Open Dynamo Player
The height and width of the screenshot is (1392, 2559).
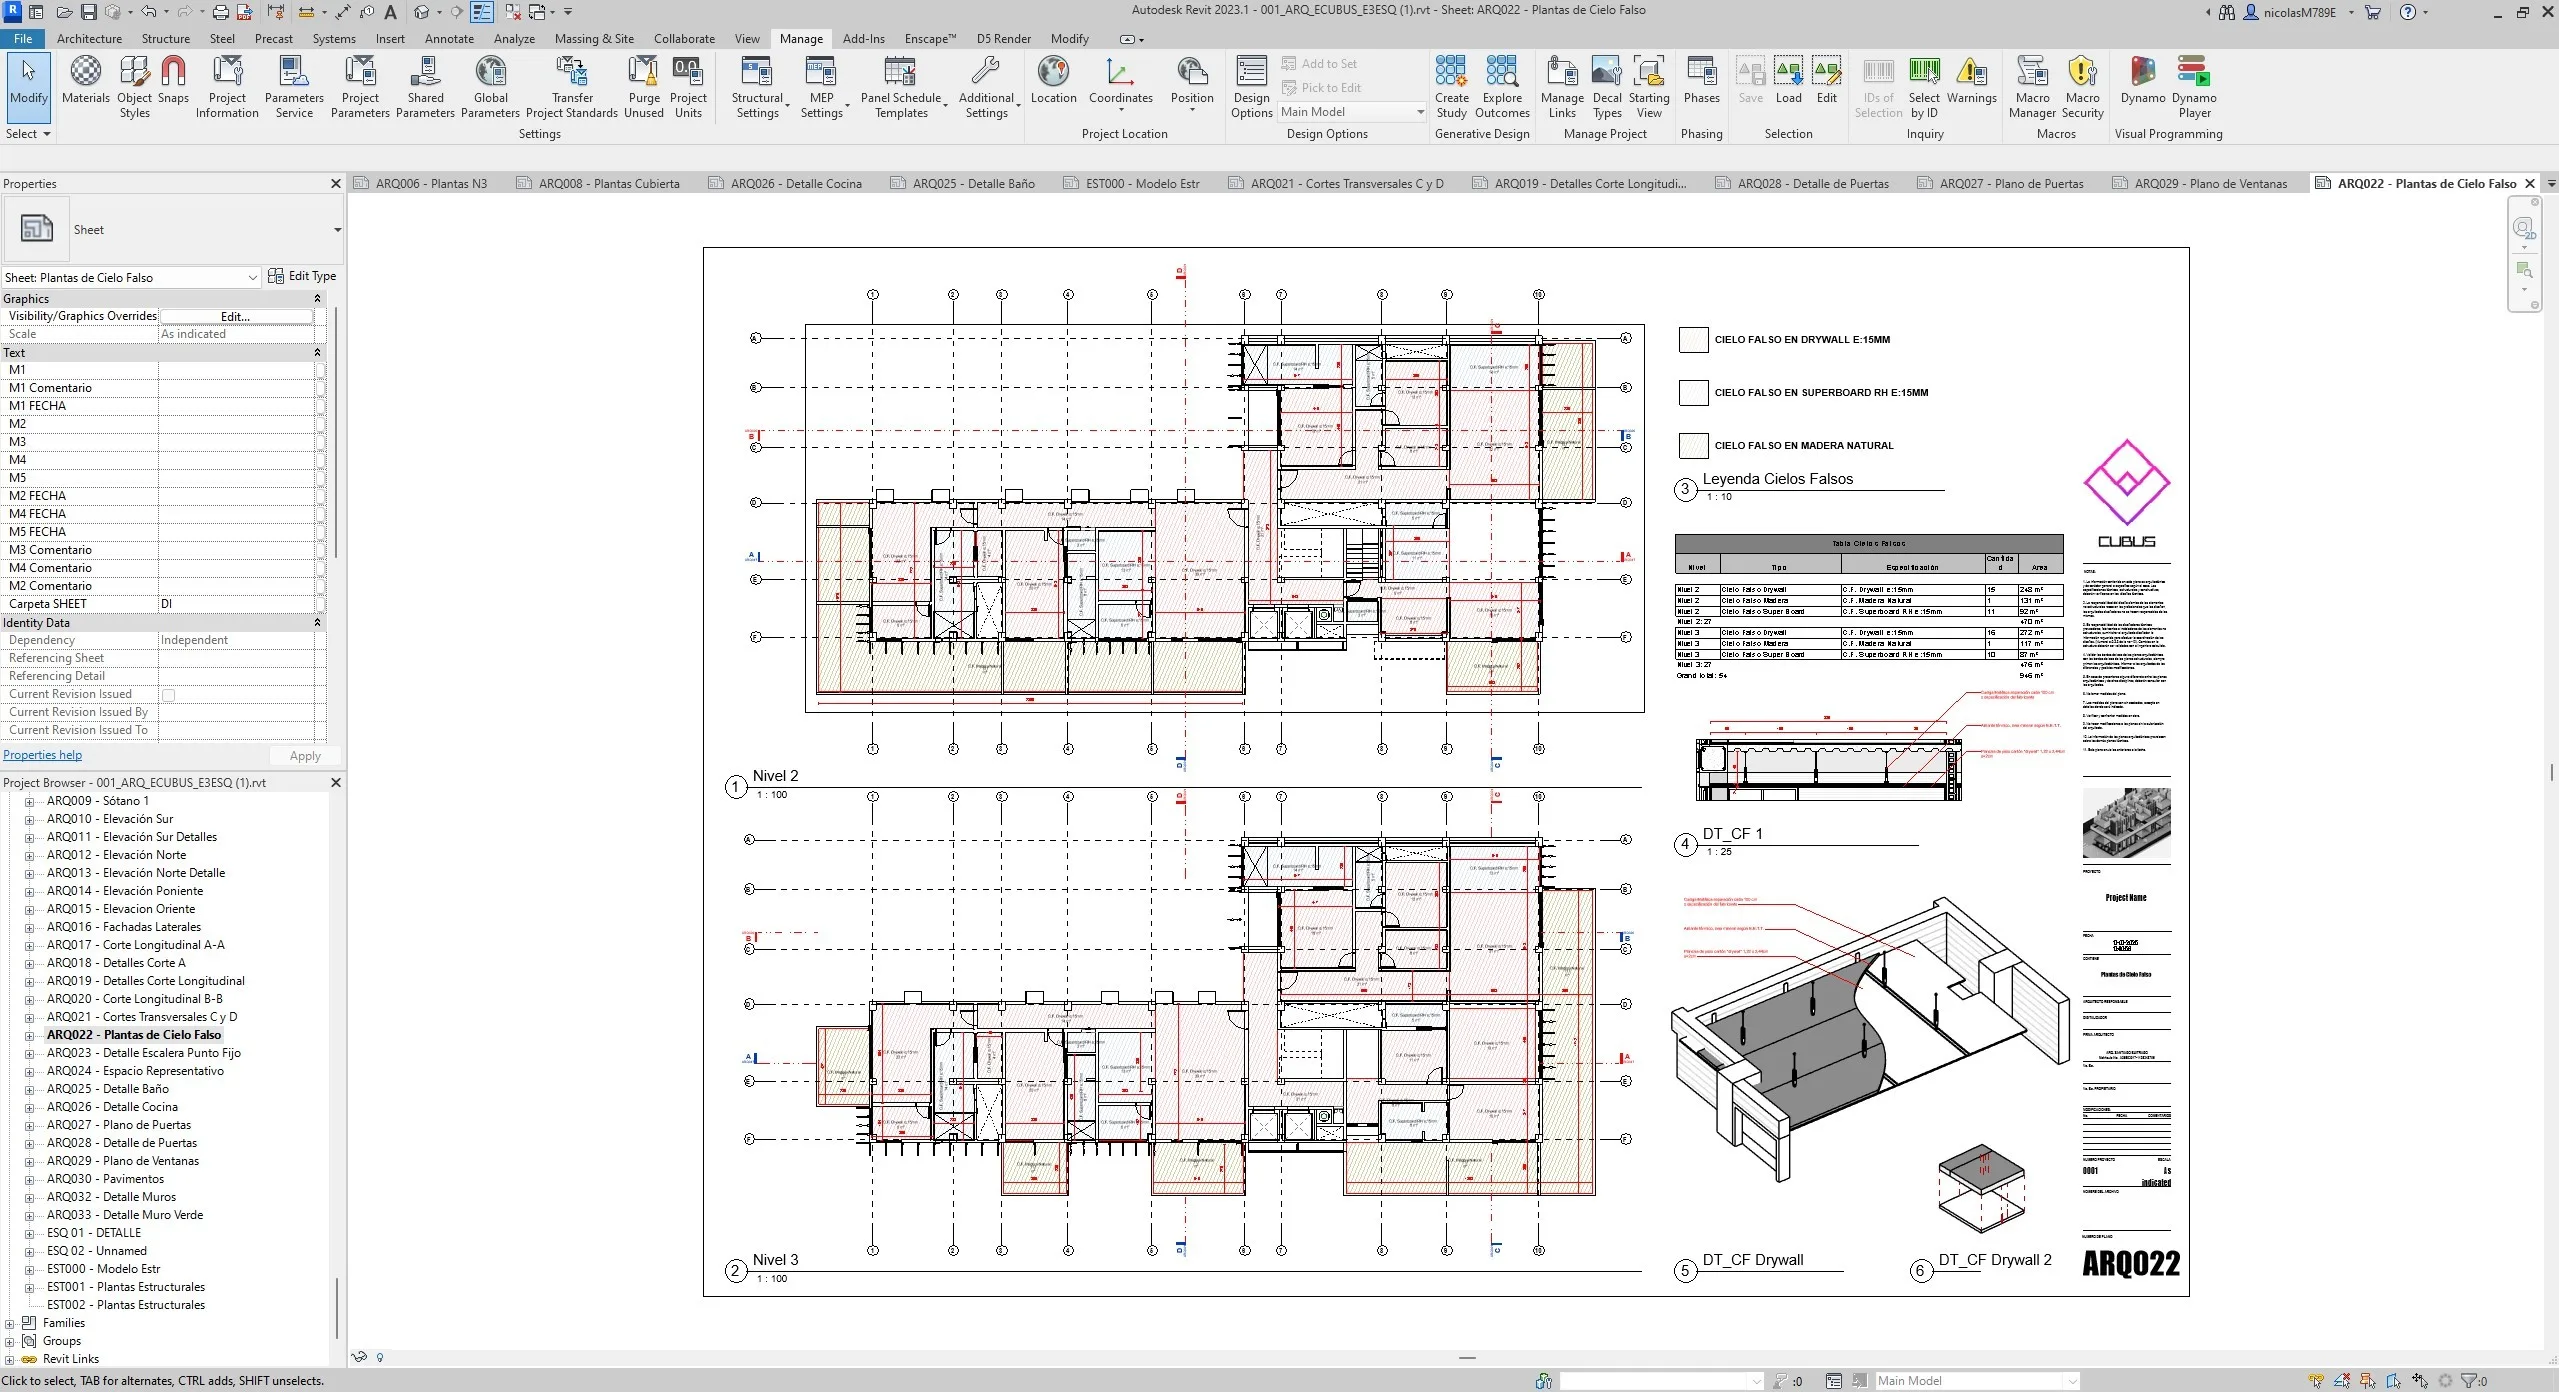pyautogui.click(x=2194, y=87)
